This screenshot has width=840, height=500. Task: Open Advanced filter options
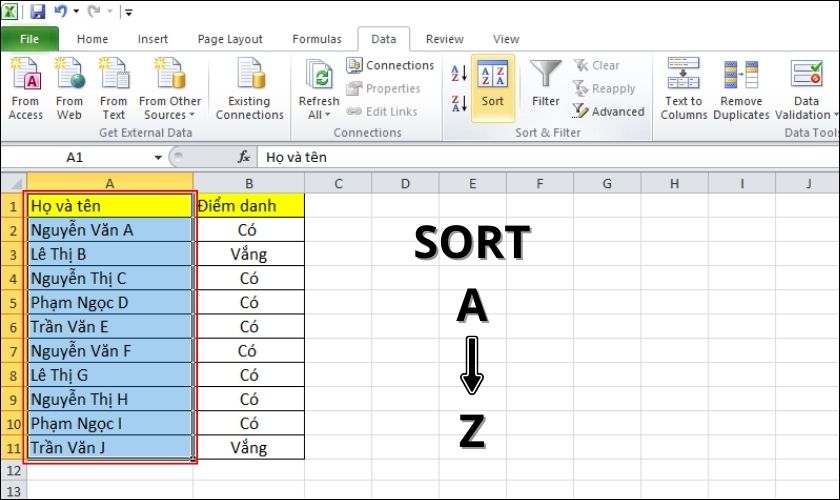(x=608, y=111)
